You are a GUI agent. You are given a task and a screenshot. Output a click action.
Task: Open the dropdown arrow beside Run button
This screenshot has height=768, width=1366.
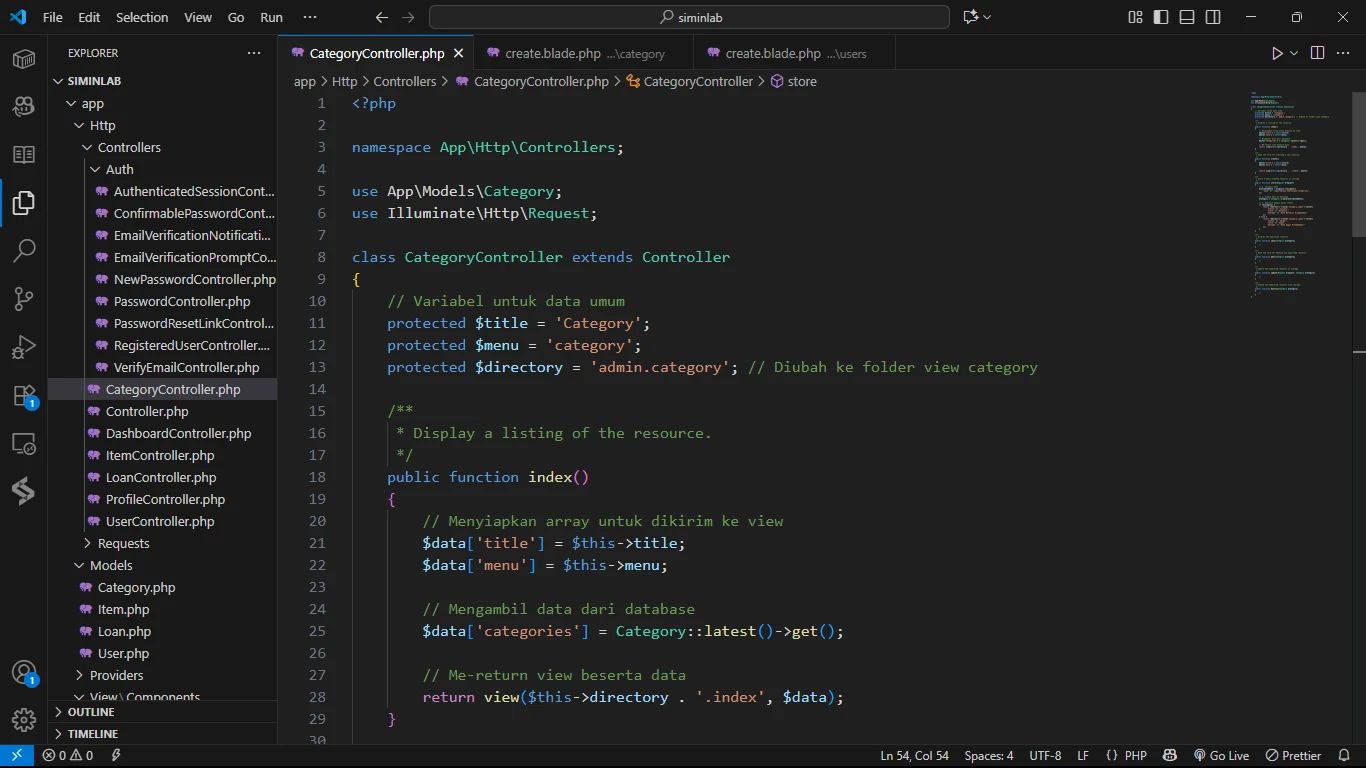[x=1294, y=53]
